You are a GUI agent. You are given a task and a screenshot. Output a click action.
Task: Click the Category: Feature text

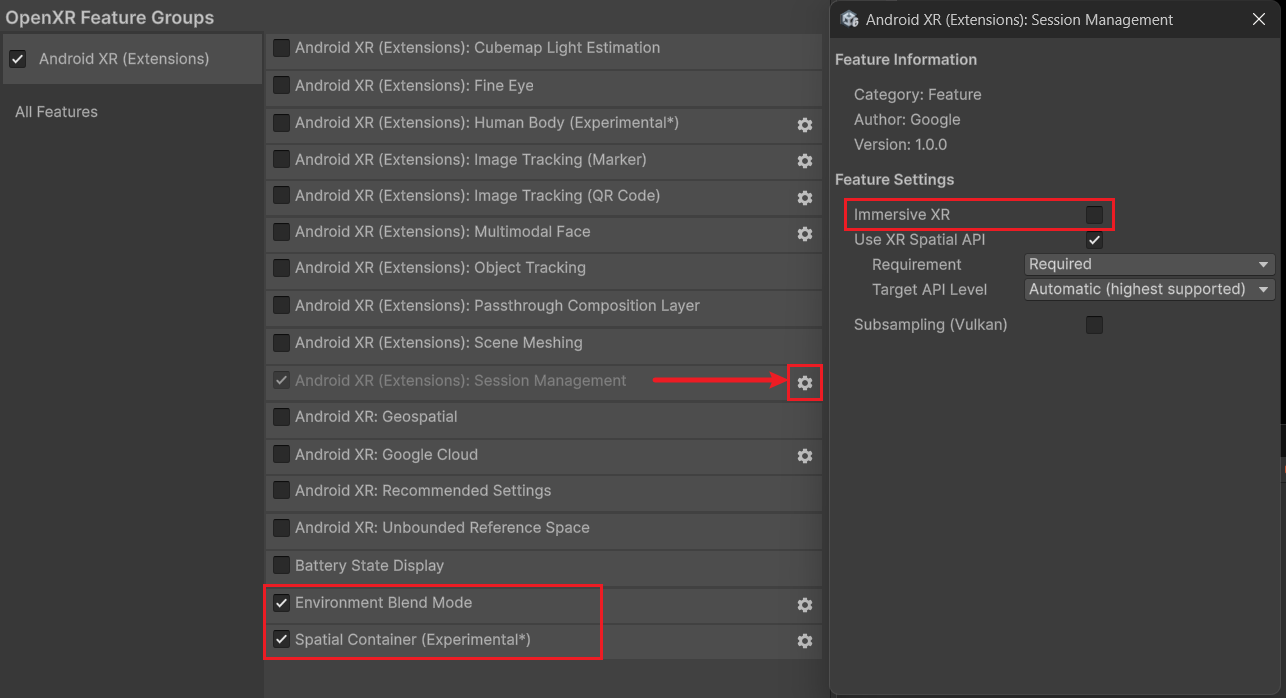[917, 94]
